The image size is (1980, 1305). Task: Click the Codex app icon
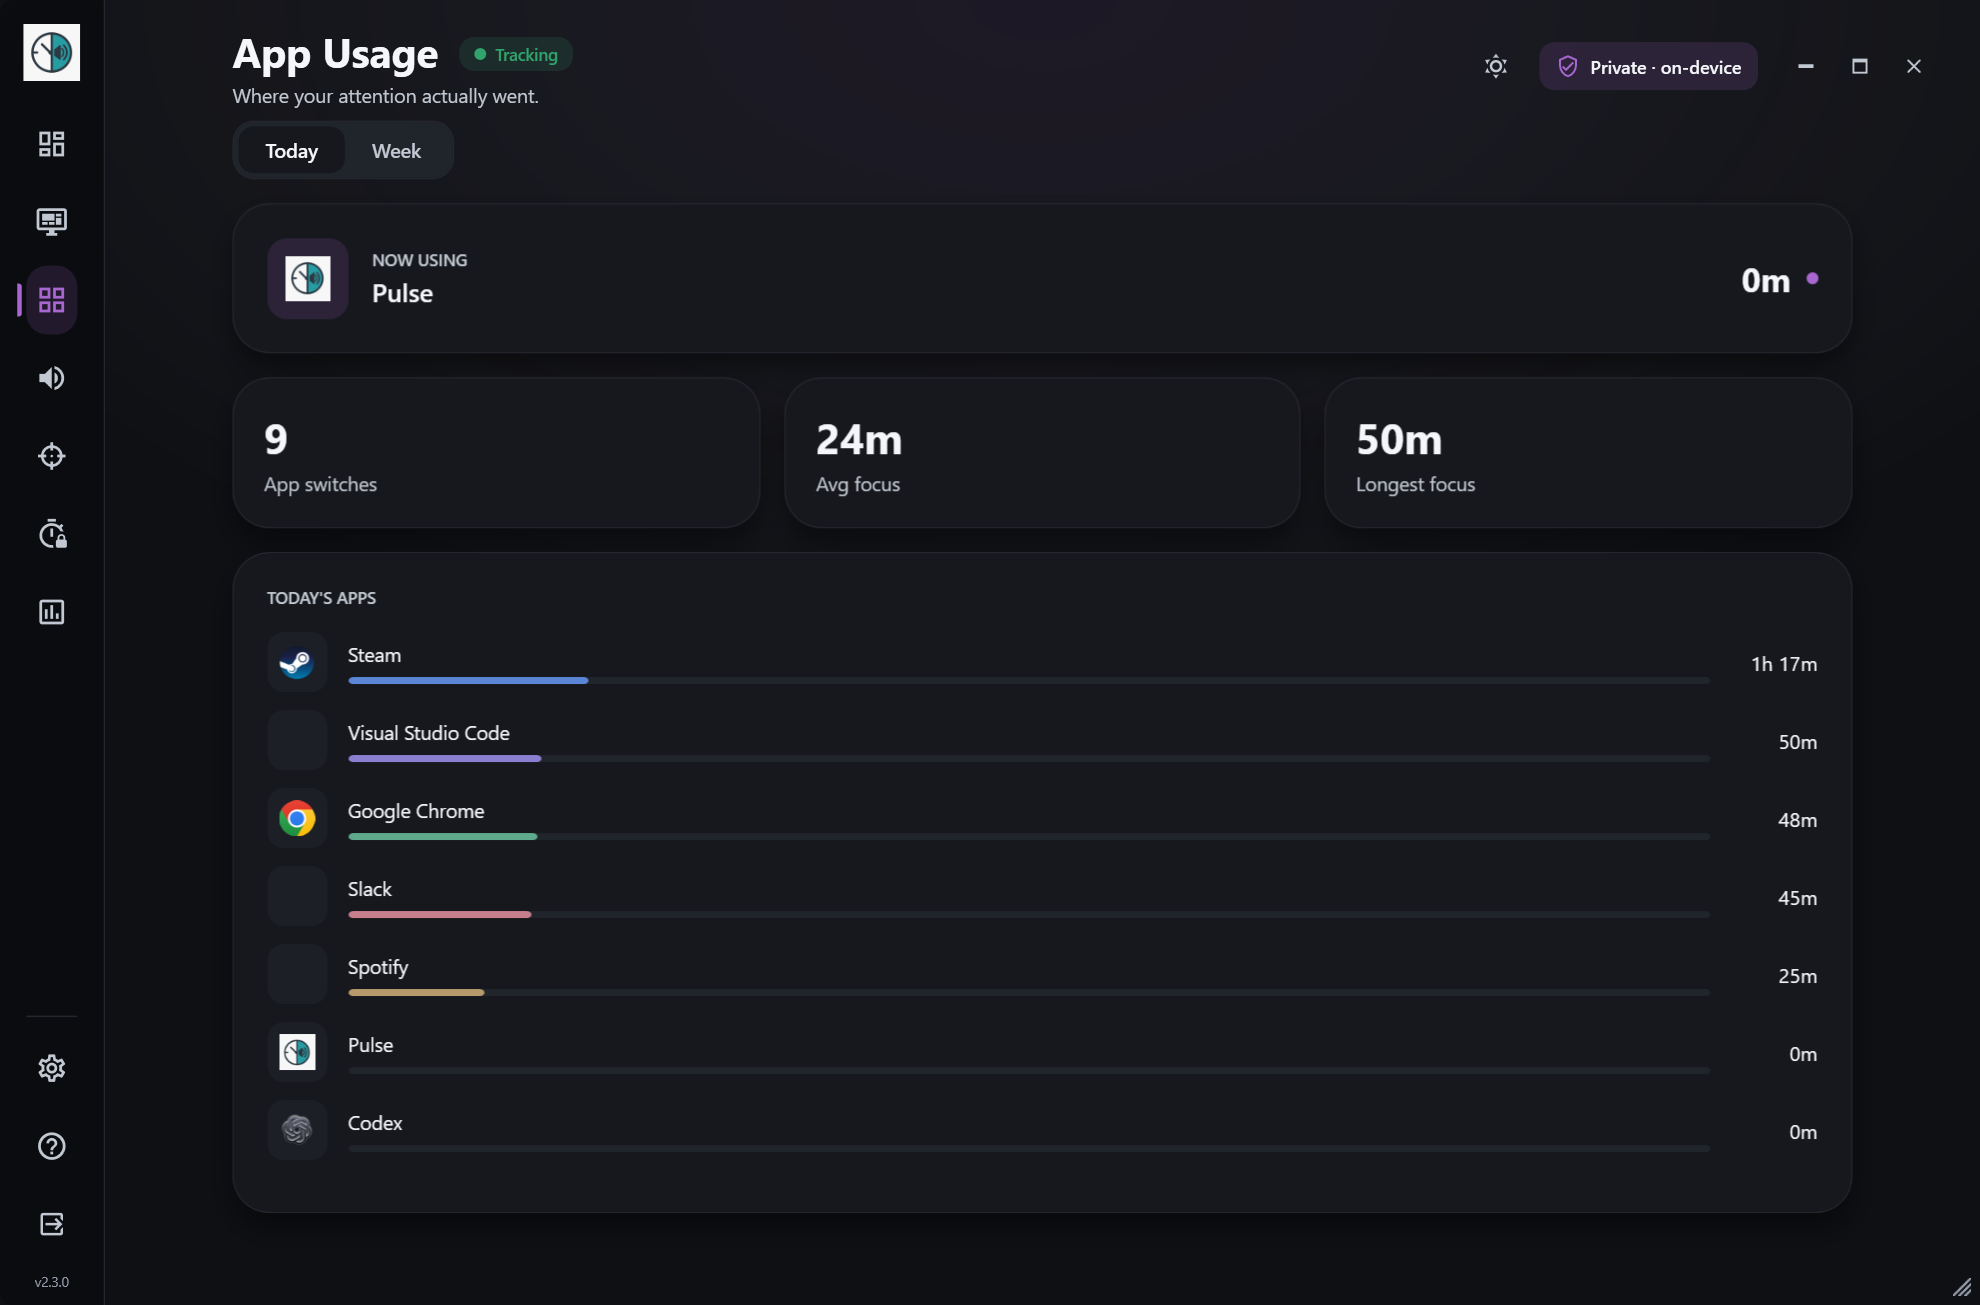(x=297, y=1130)
